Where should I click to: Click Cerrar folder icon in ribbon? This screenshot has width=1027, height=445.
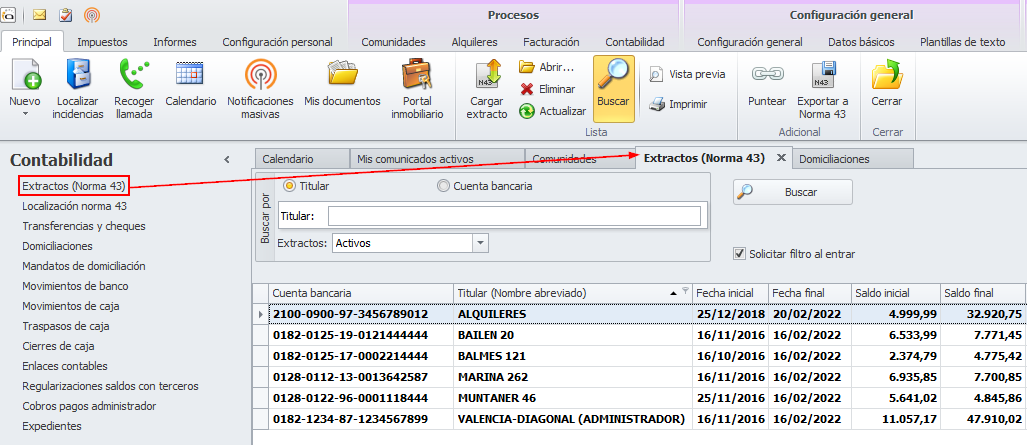coord(887,74)
